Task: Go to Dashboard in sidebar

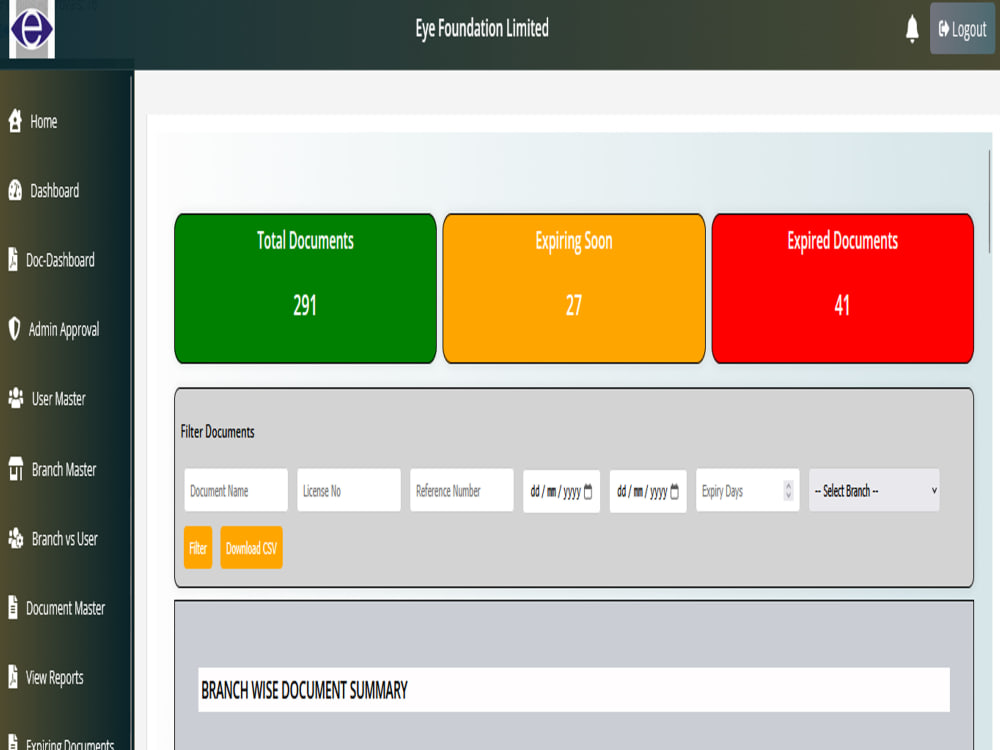Action: (54, 190)
